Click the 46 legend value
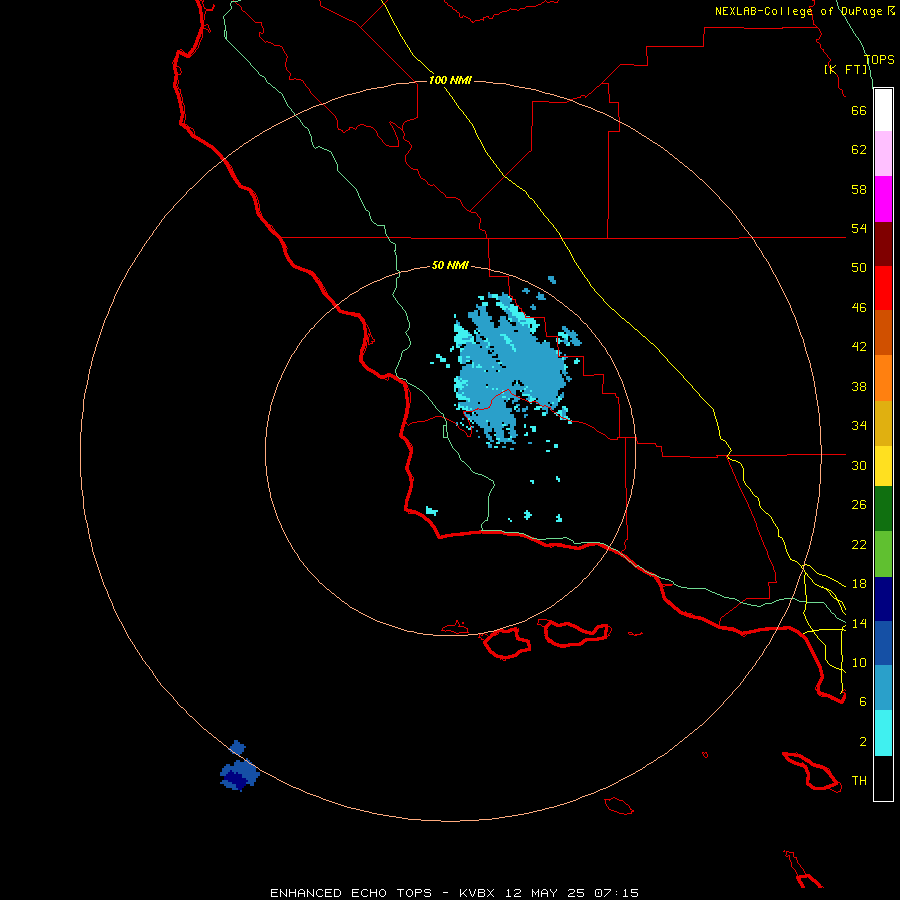This screenshot has height=900, width=900. click(859, 308)
